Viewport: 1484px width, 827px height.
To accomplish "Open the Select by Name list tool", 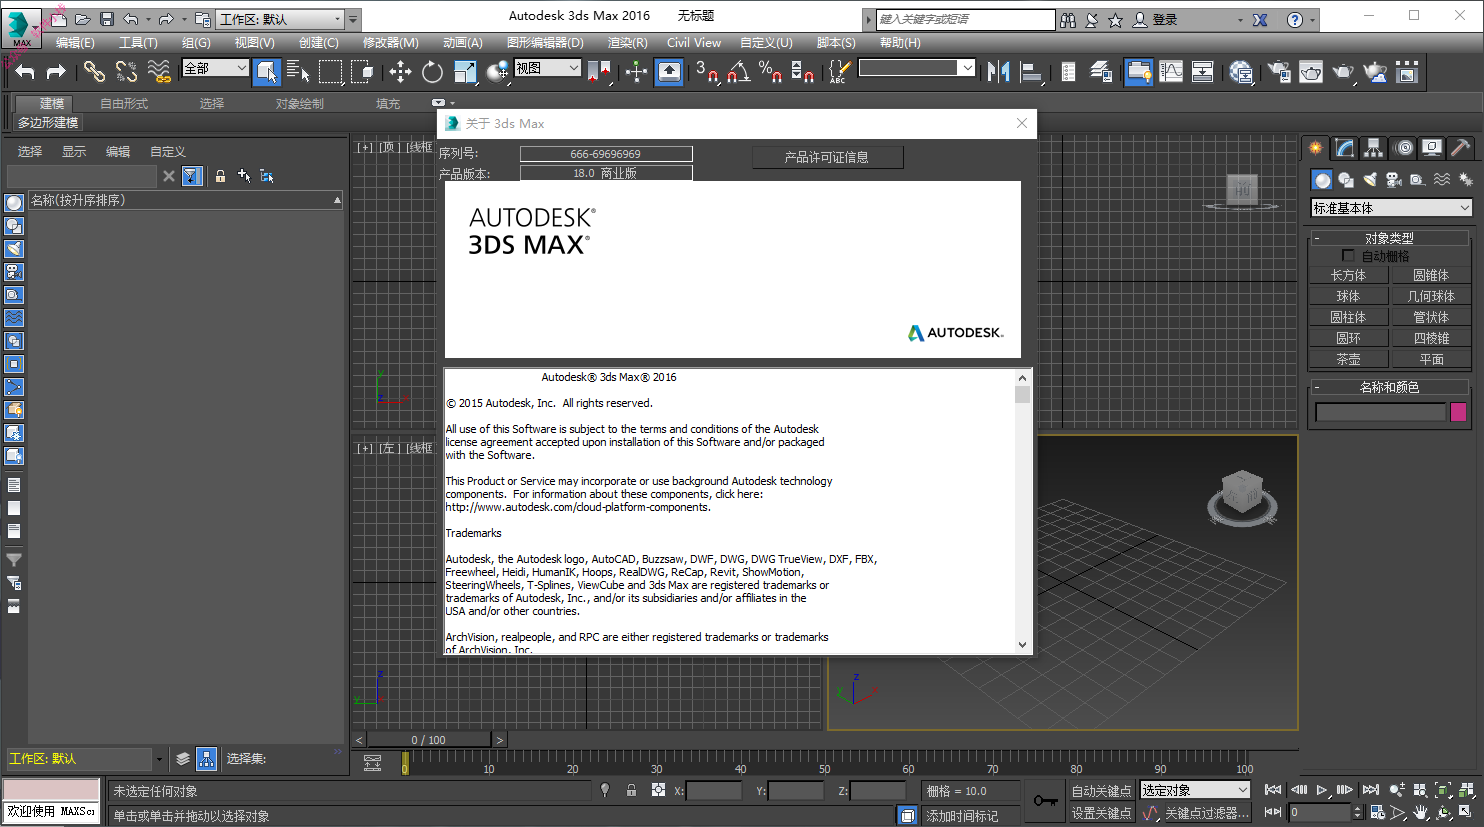I will click(298, 71).
